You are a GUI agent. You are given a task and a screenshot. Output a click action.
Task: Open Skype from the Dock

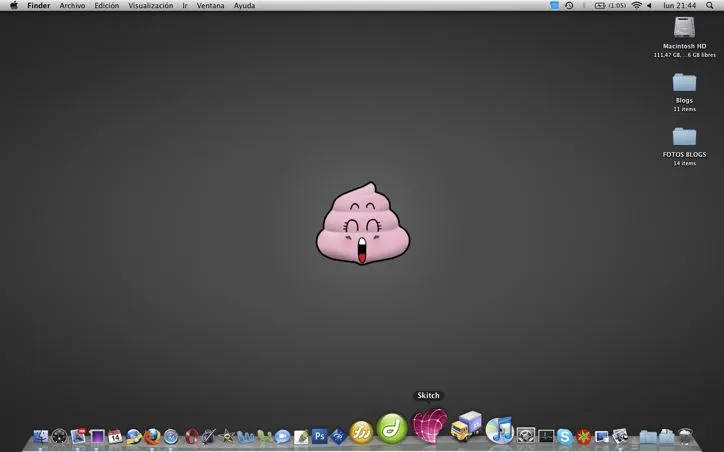pyautogui.click(x=564, y=436)
